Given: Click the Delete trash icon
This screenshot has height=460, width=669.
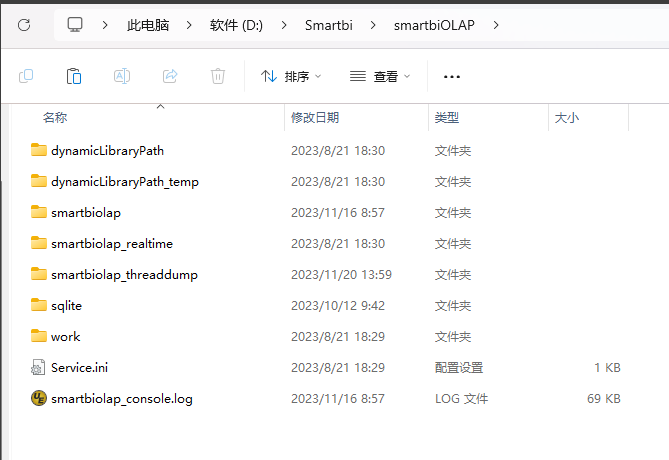Looking at the screenshot, I should tap(218, 76).
